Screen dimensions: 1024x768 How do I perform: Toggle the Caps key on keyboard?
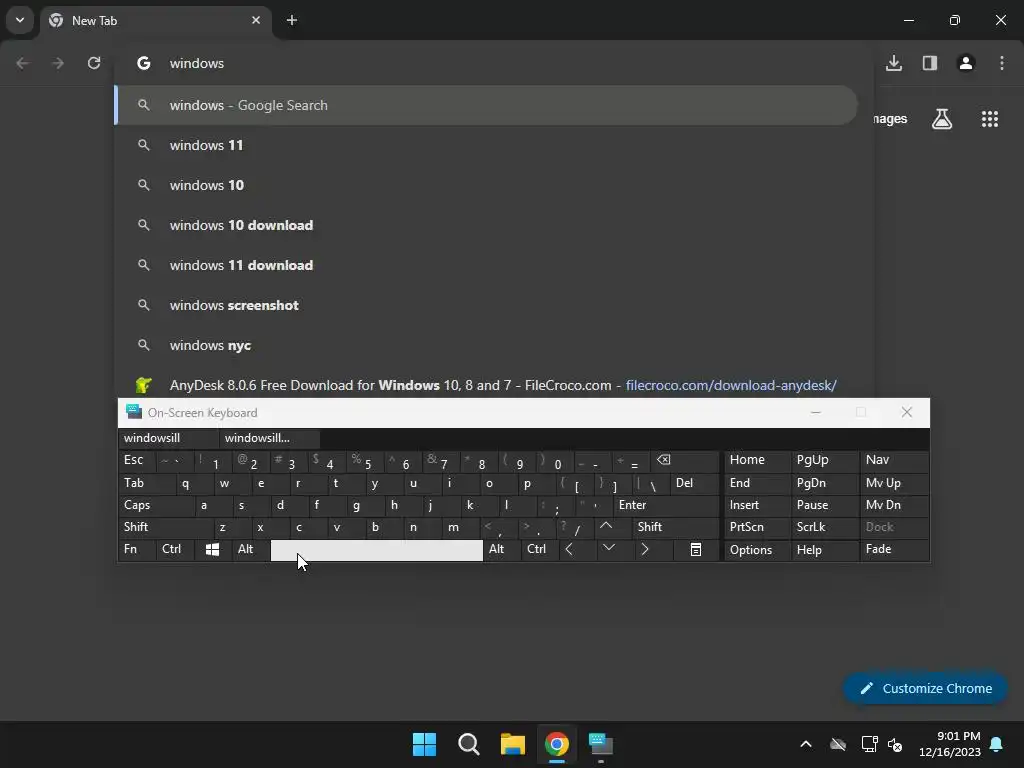[x=157, y=505]
